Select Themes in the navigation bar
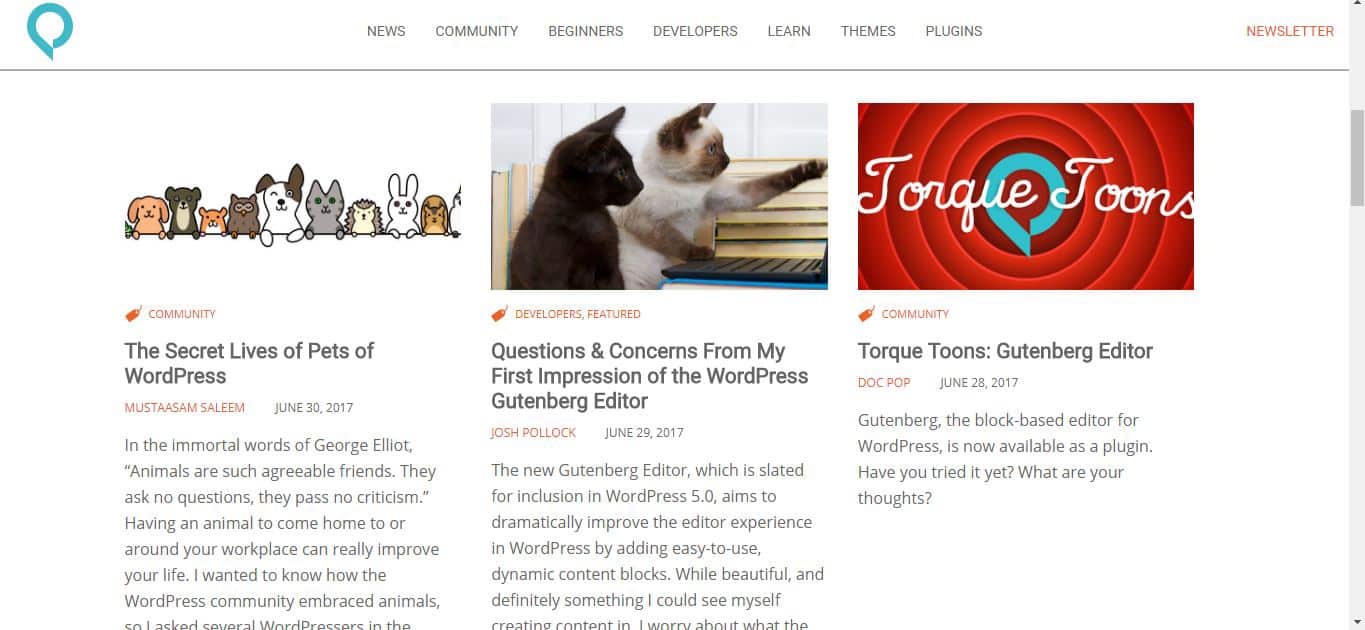The height and width of the screenshot is (630, 1365). 868,31
